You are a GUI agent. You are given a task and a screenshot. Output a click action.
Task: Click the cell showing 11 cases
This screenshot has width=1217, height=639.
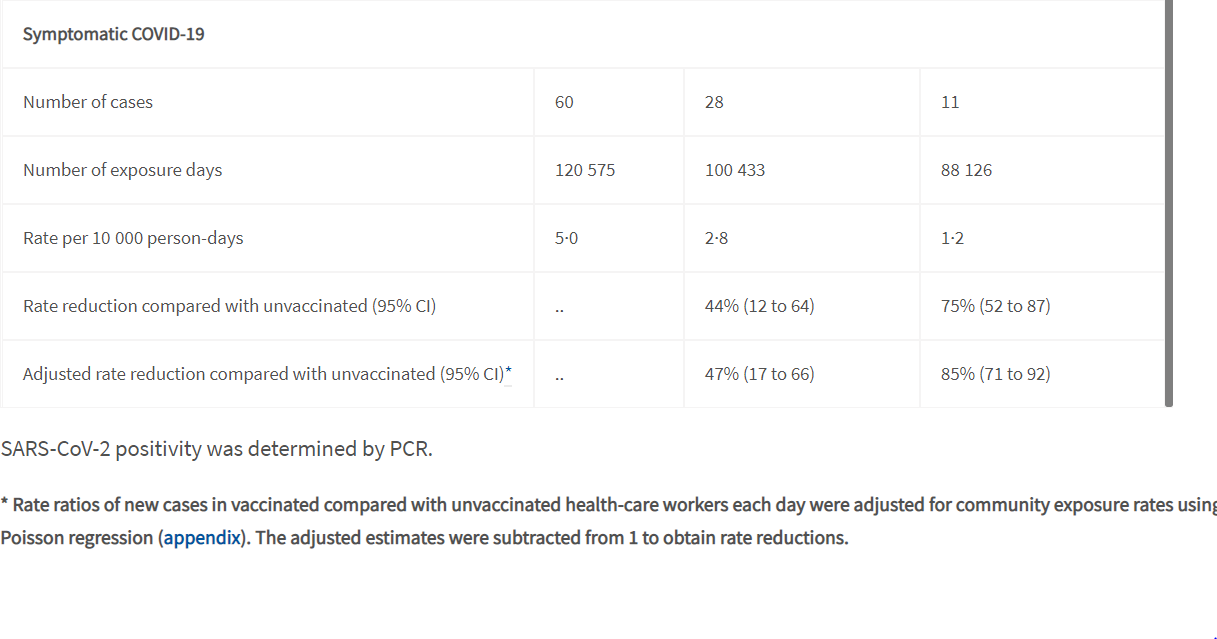[x=1042, y=102]
